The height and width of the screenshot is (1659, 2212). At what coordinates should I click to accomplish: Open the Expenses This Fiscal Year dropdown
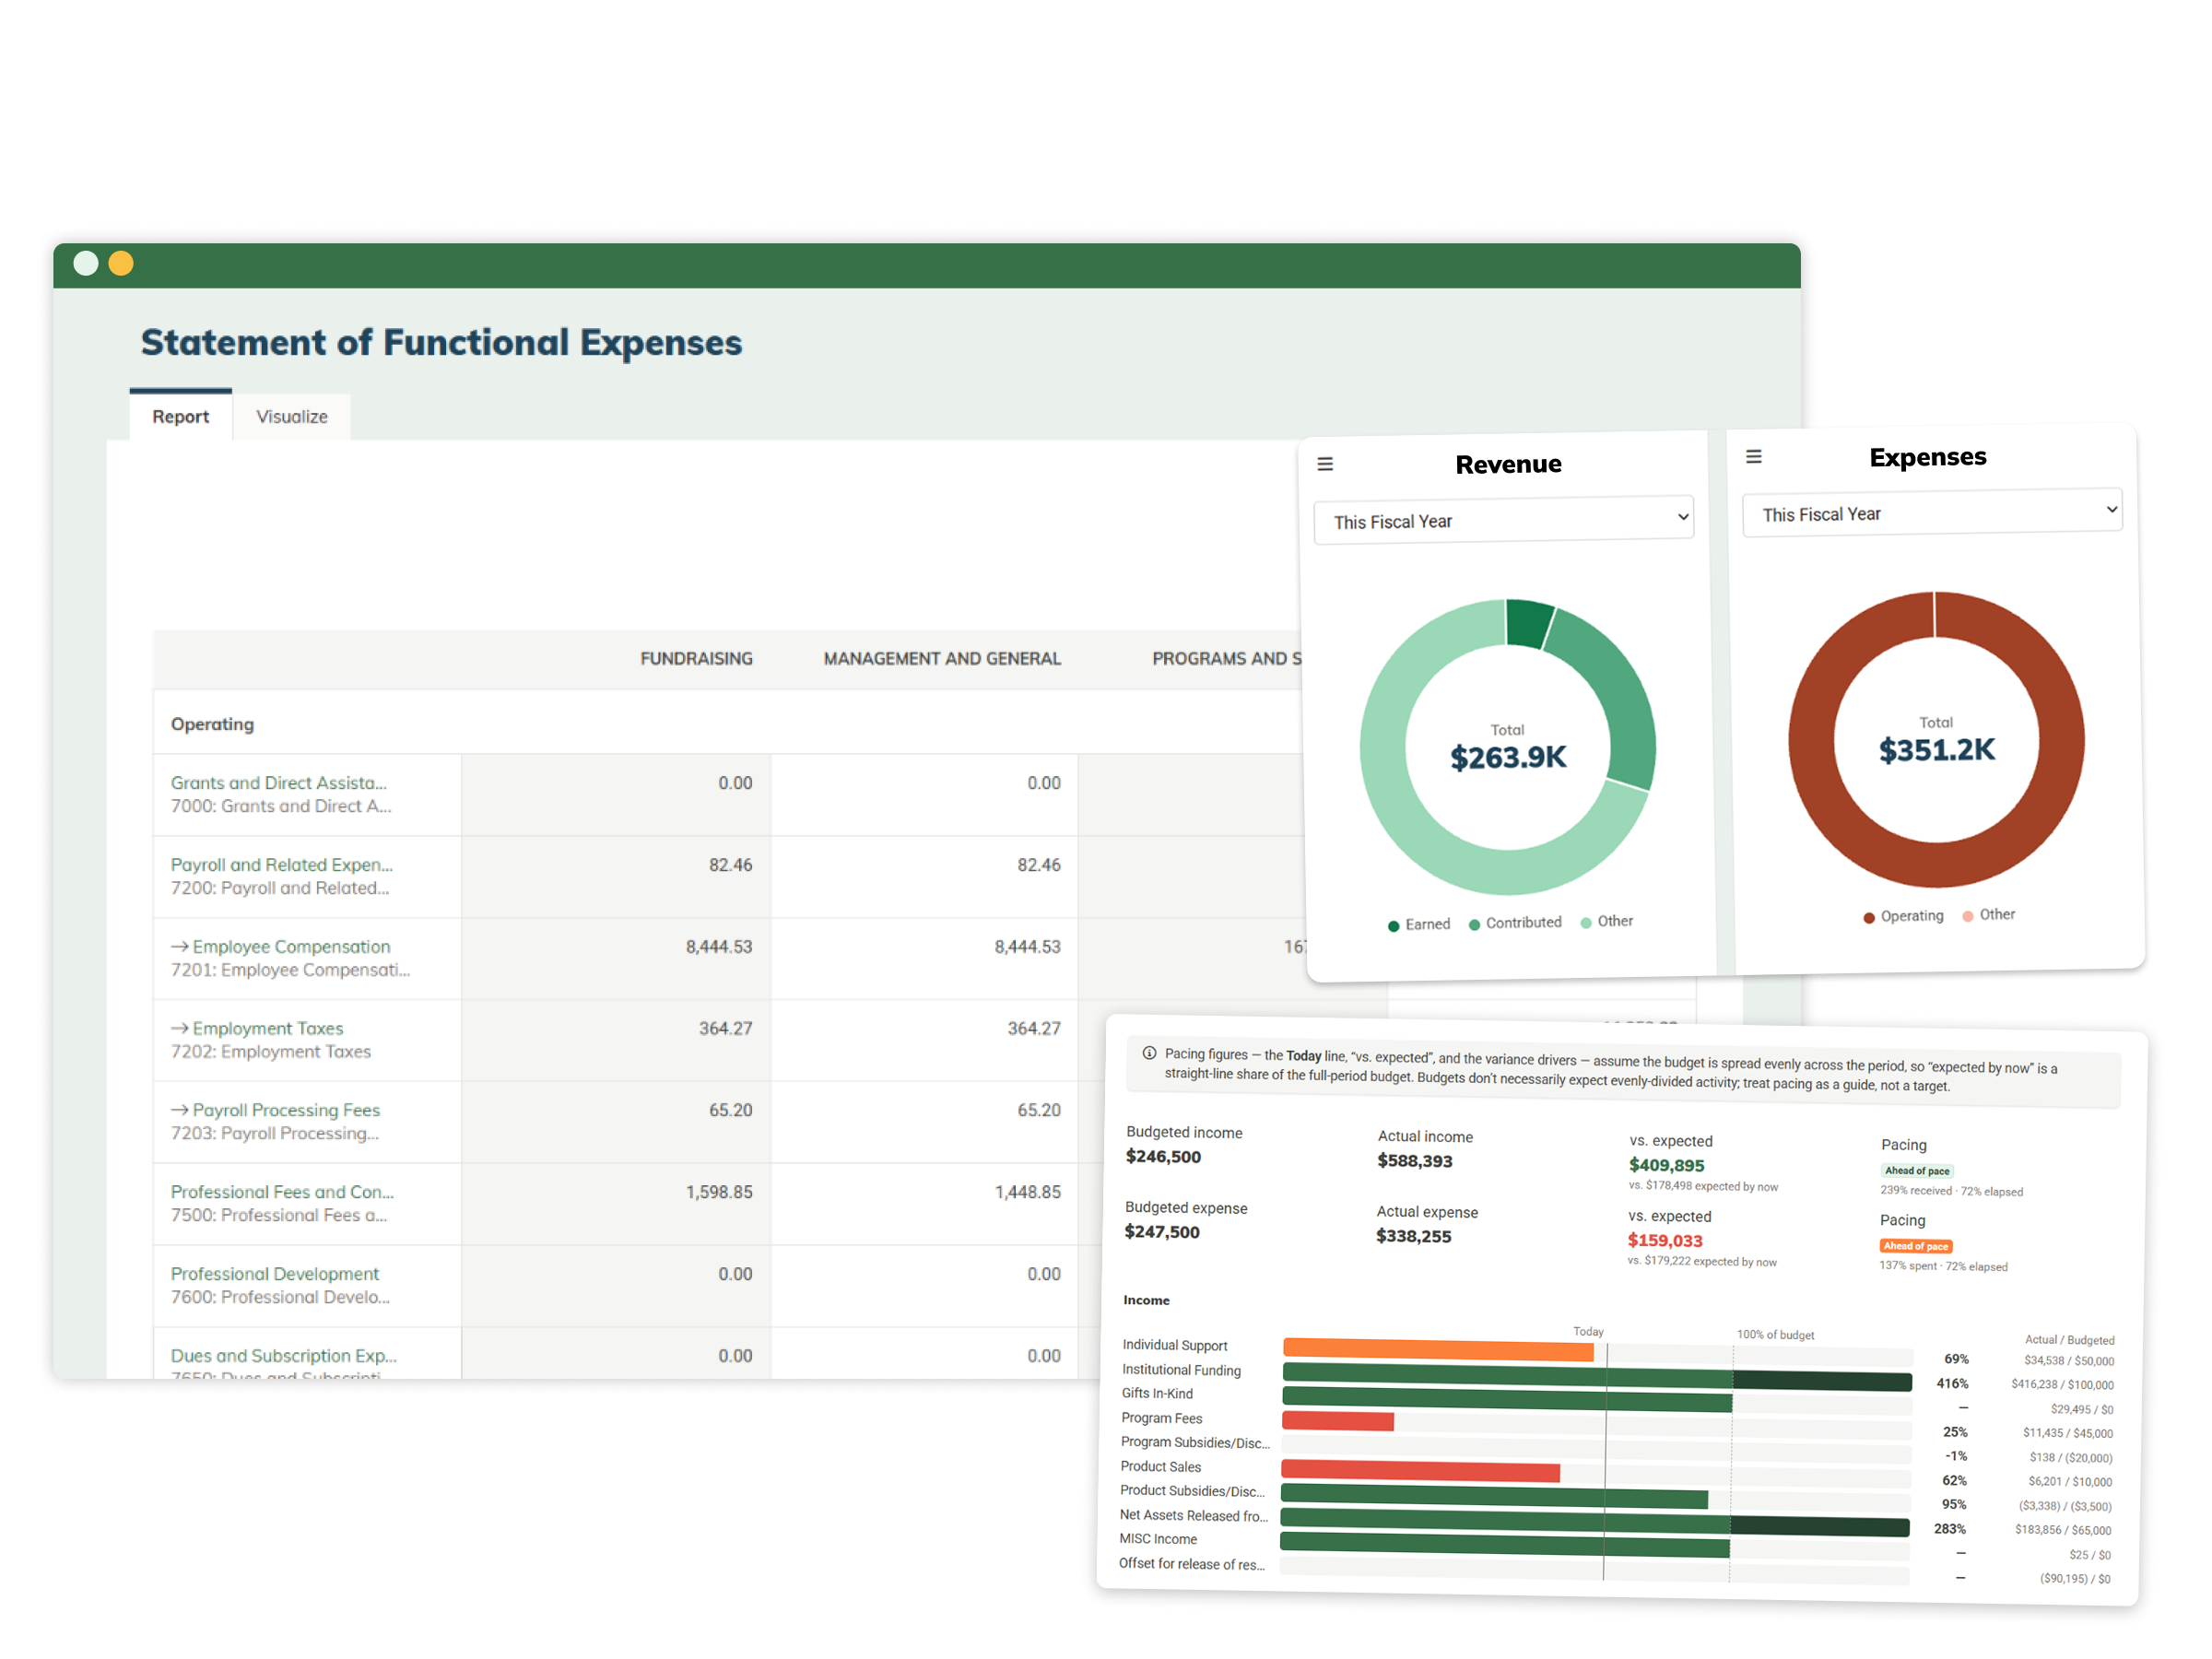coord(1931,513)
